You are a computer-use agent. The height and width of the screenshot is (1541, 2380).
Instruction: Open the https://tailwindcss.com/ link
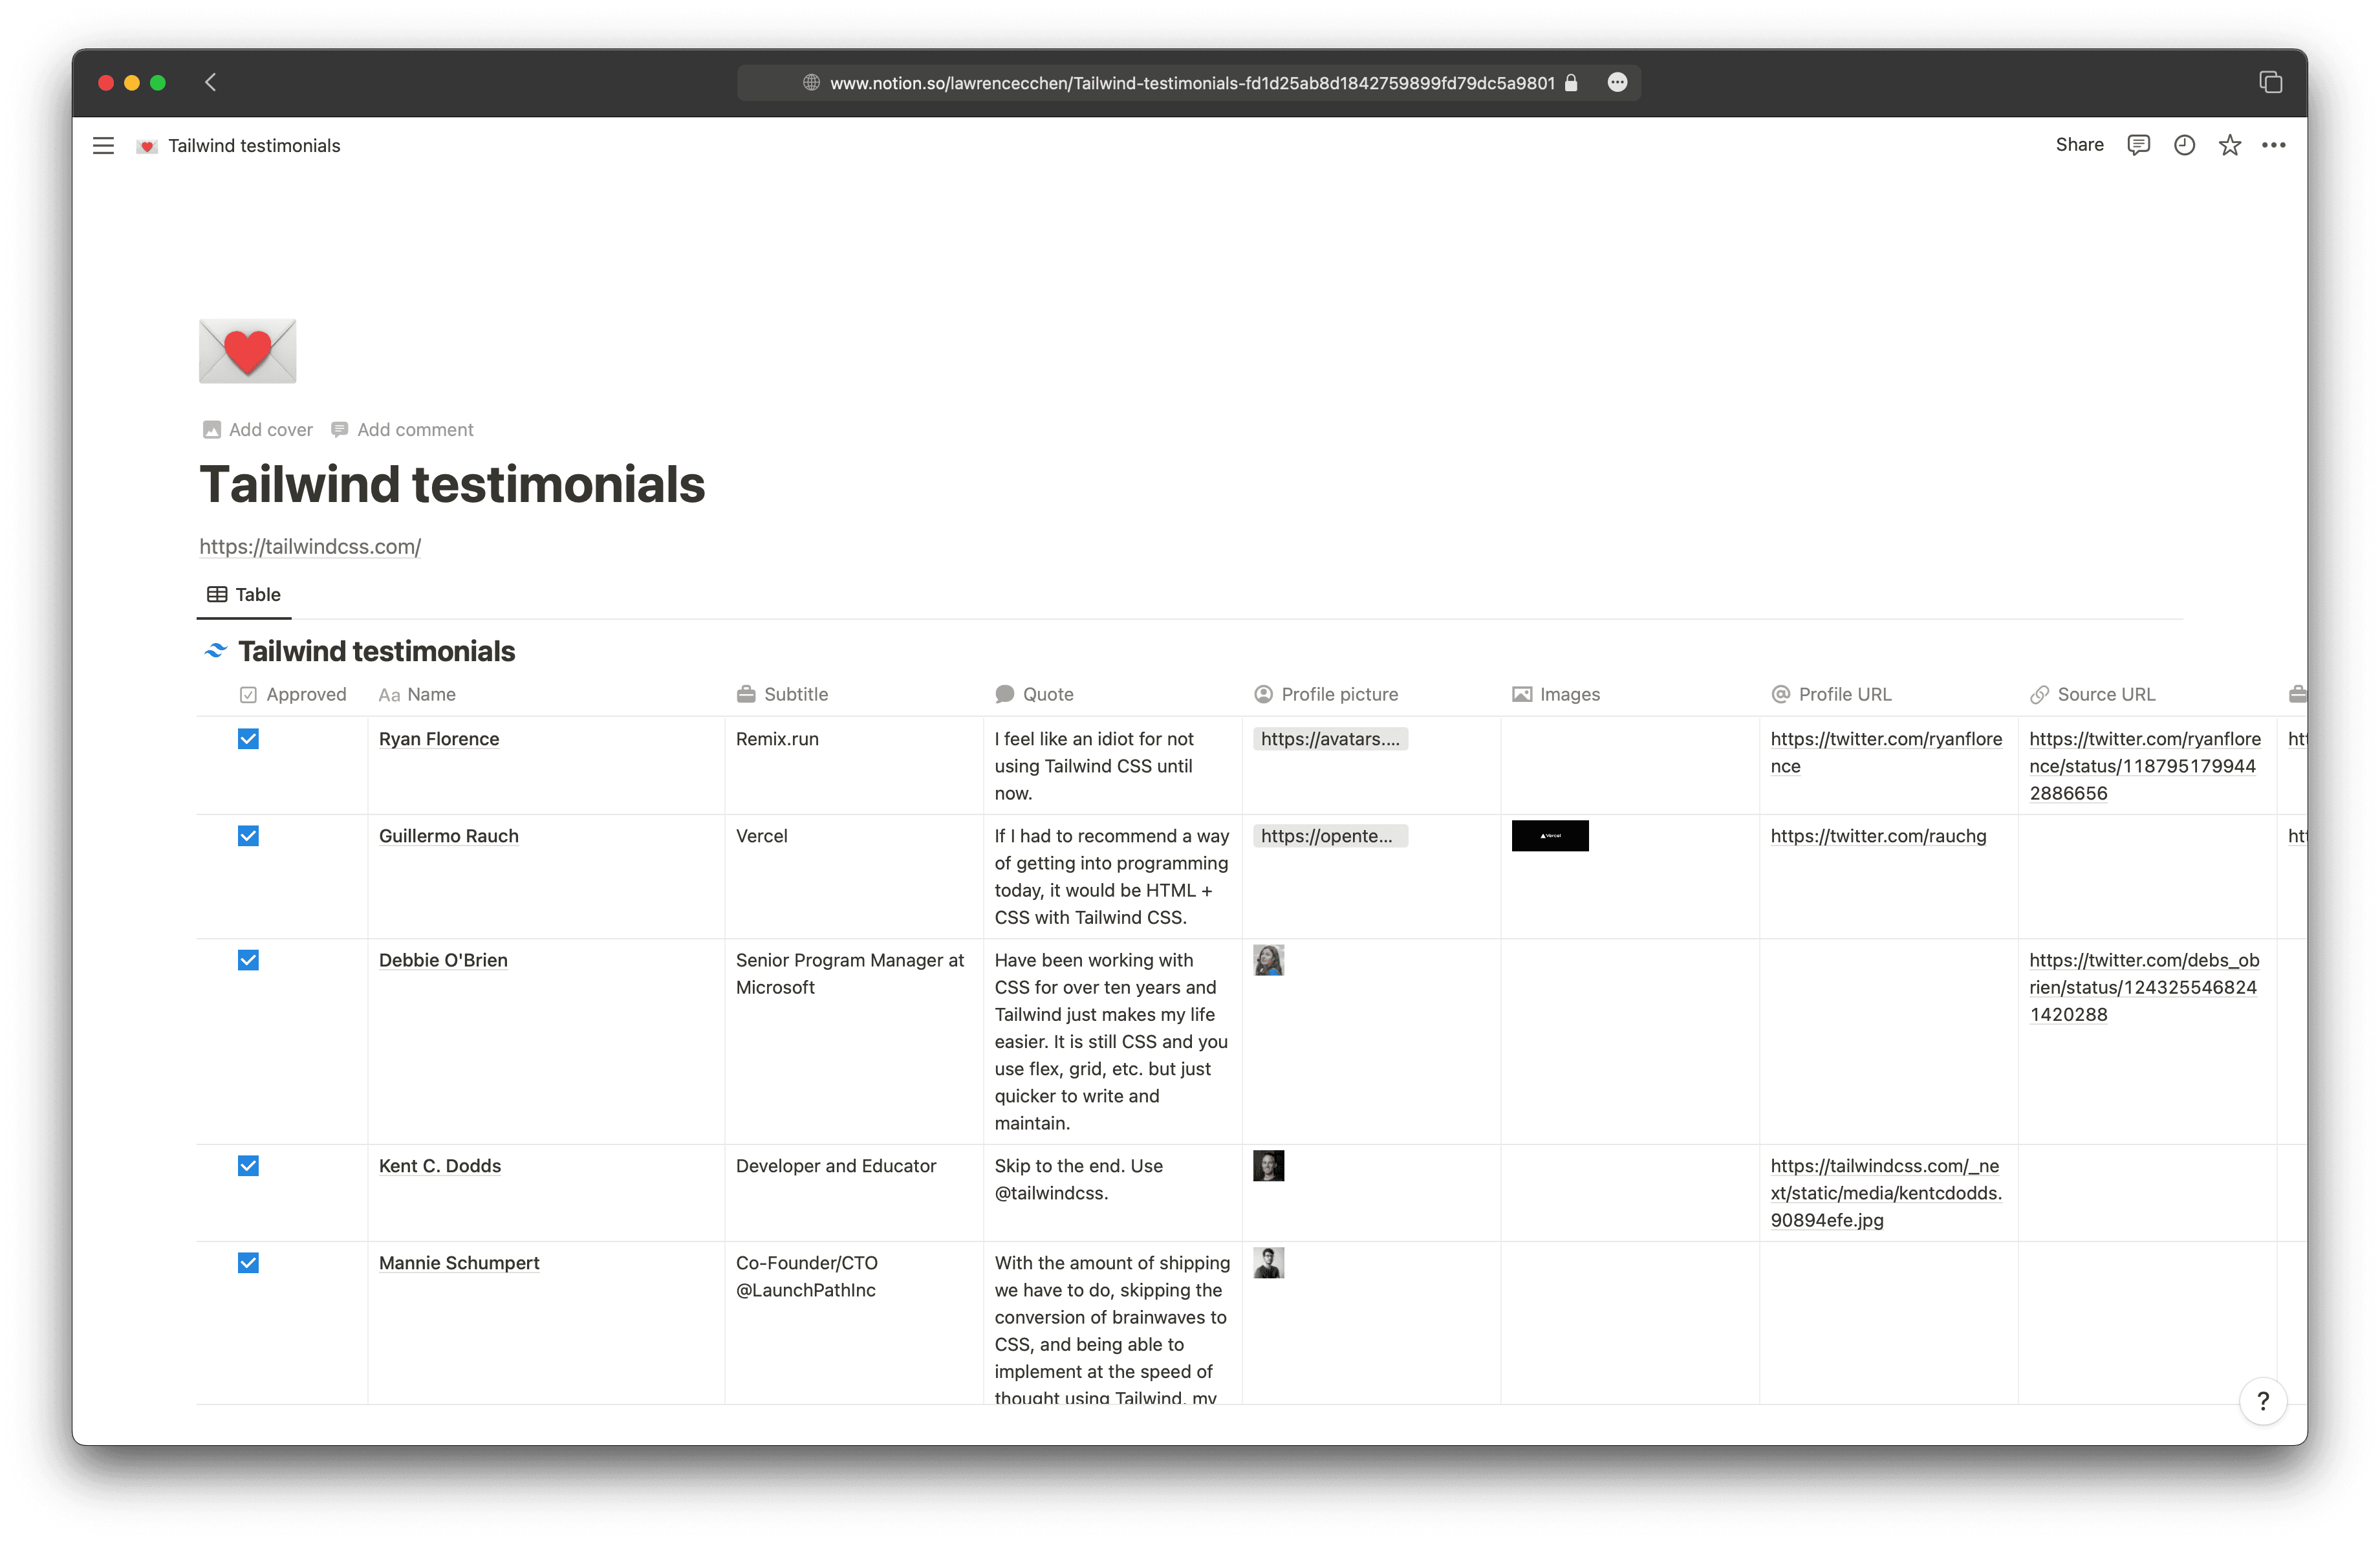click(310, 547)
